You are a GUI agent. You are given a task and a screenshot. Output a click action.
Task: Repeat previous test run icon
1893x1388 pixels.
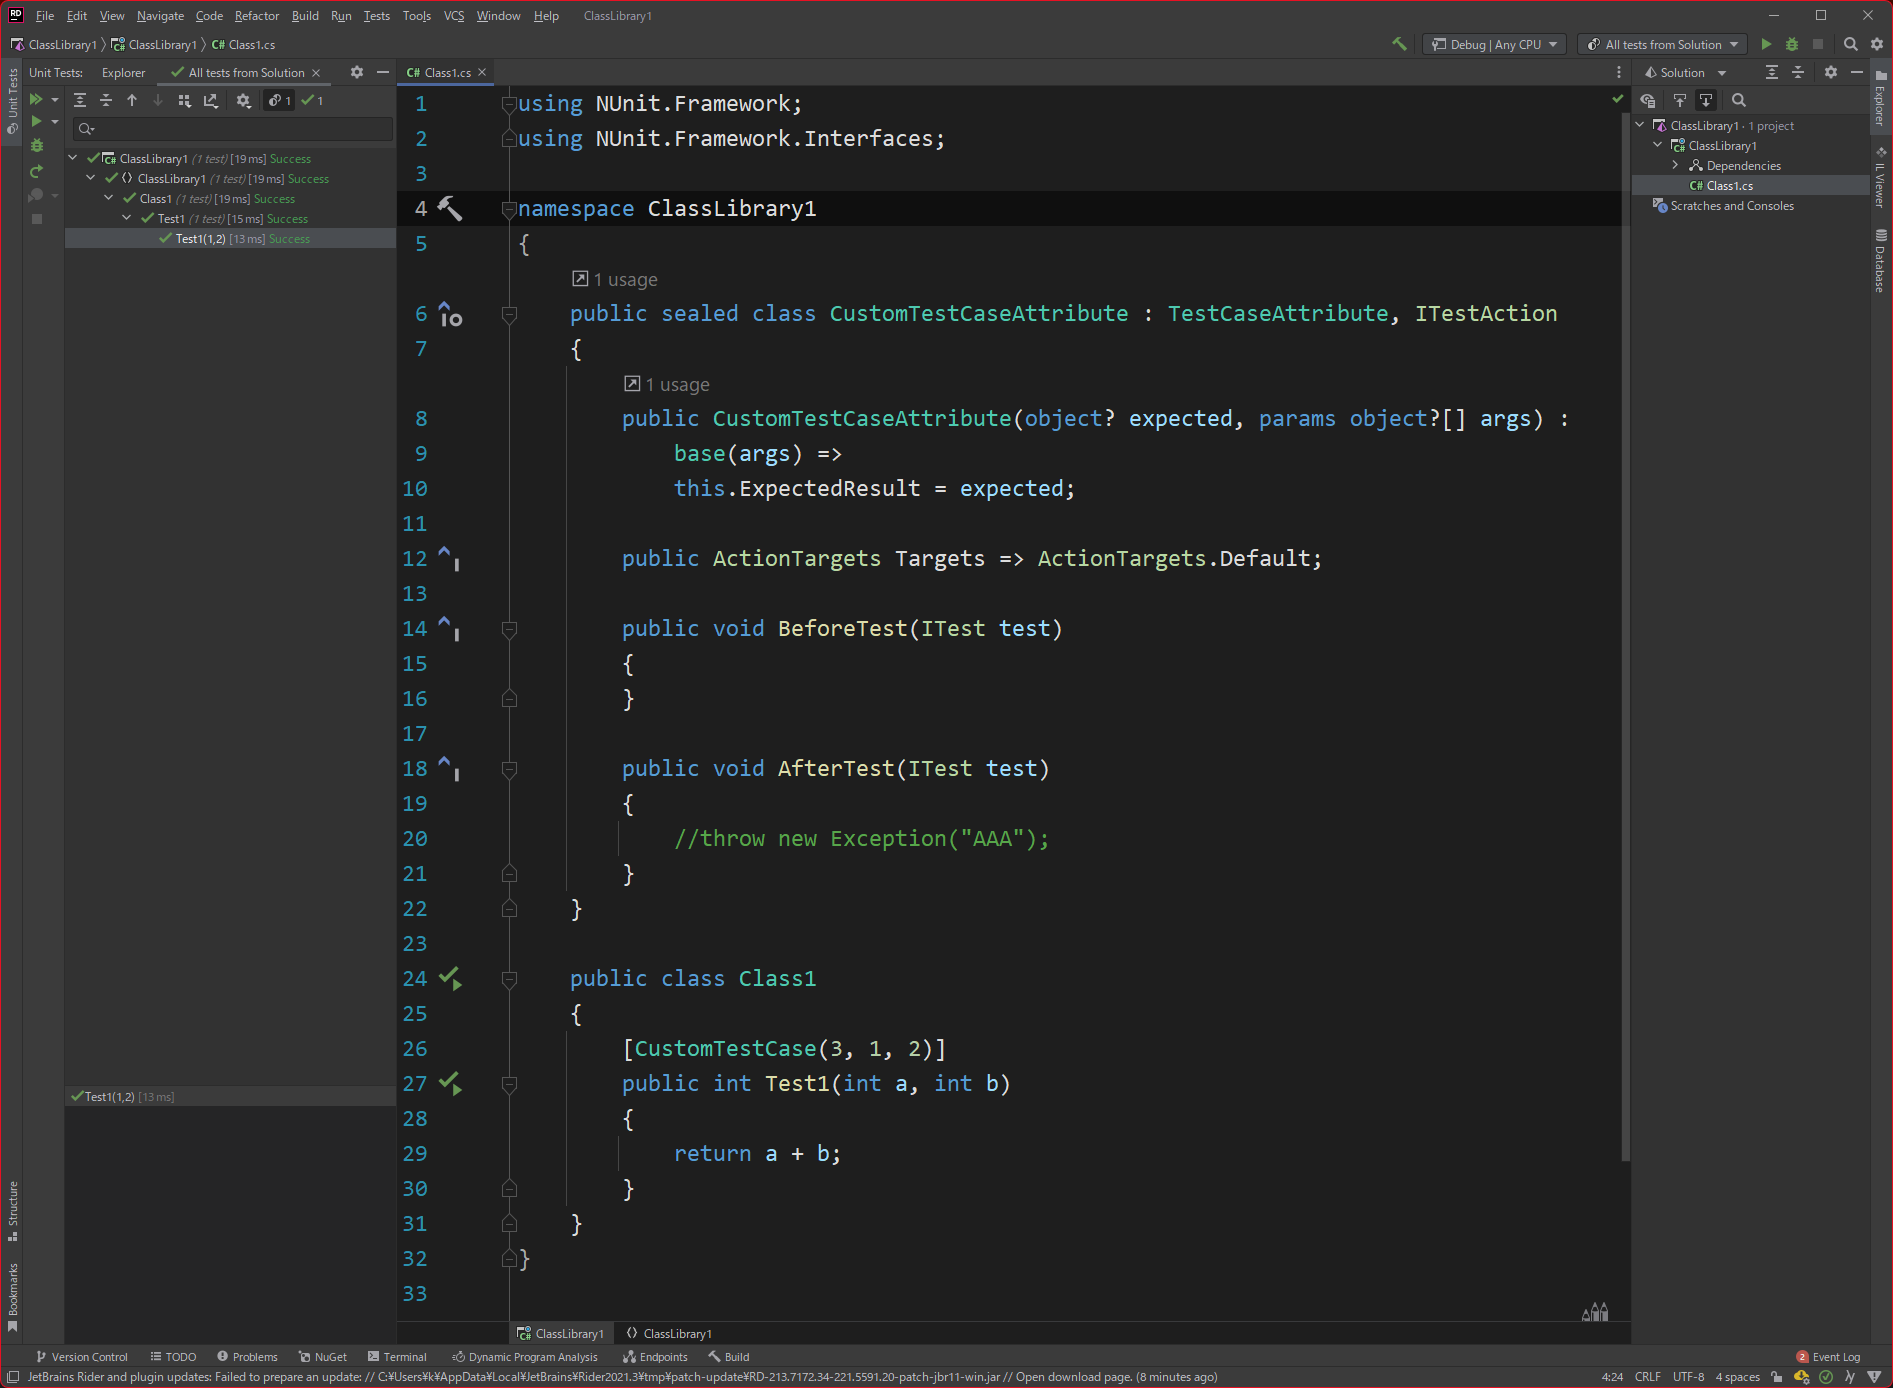(x=37, y=171)
